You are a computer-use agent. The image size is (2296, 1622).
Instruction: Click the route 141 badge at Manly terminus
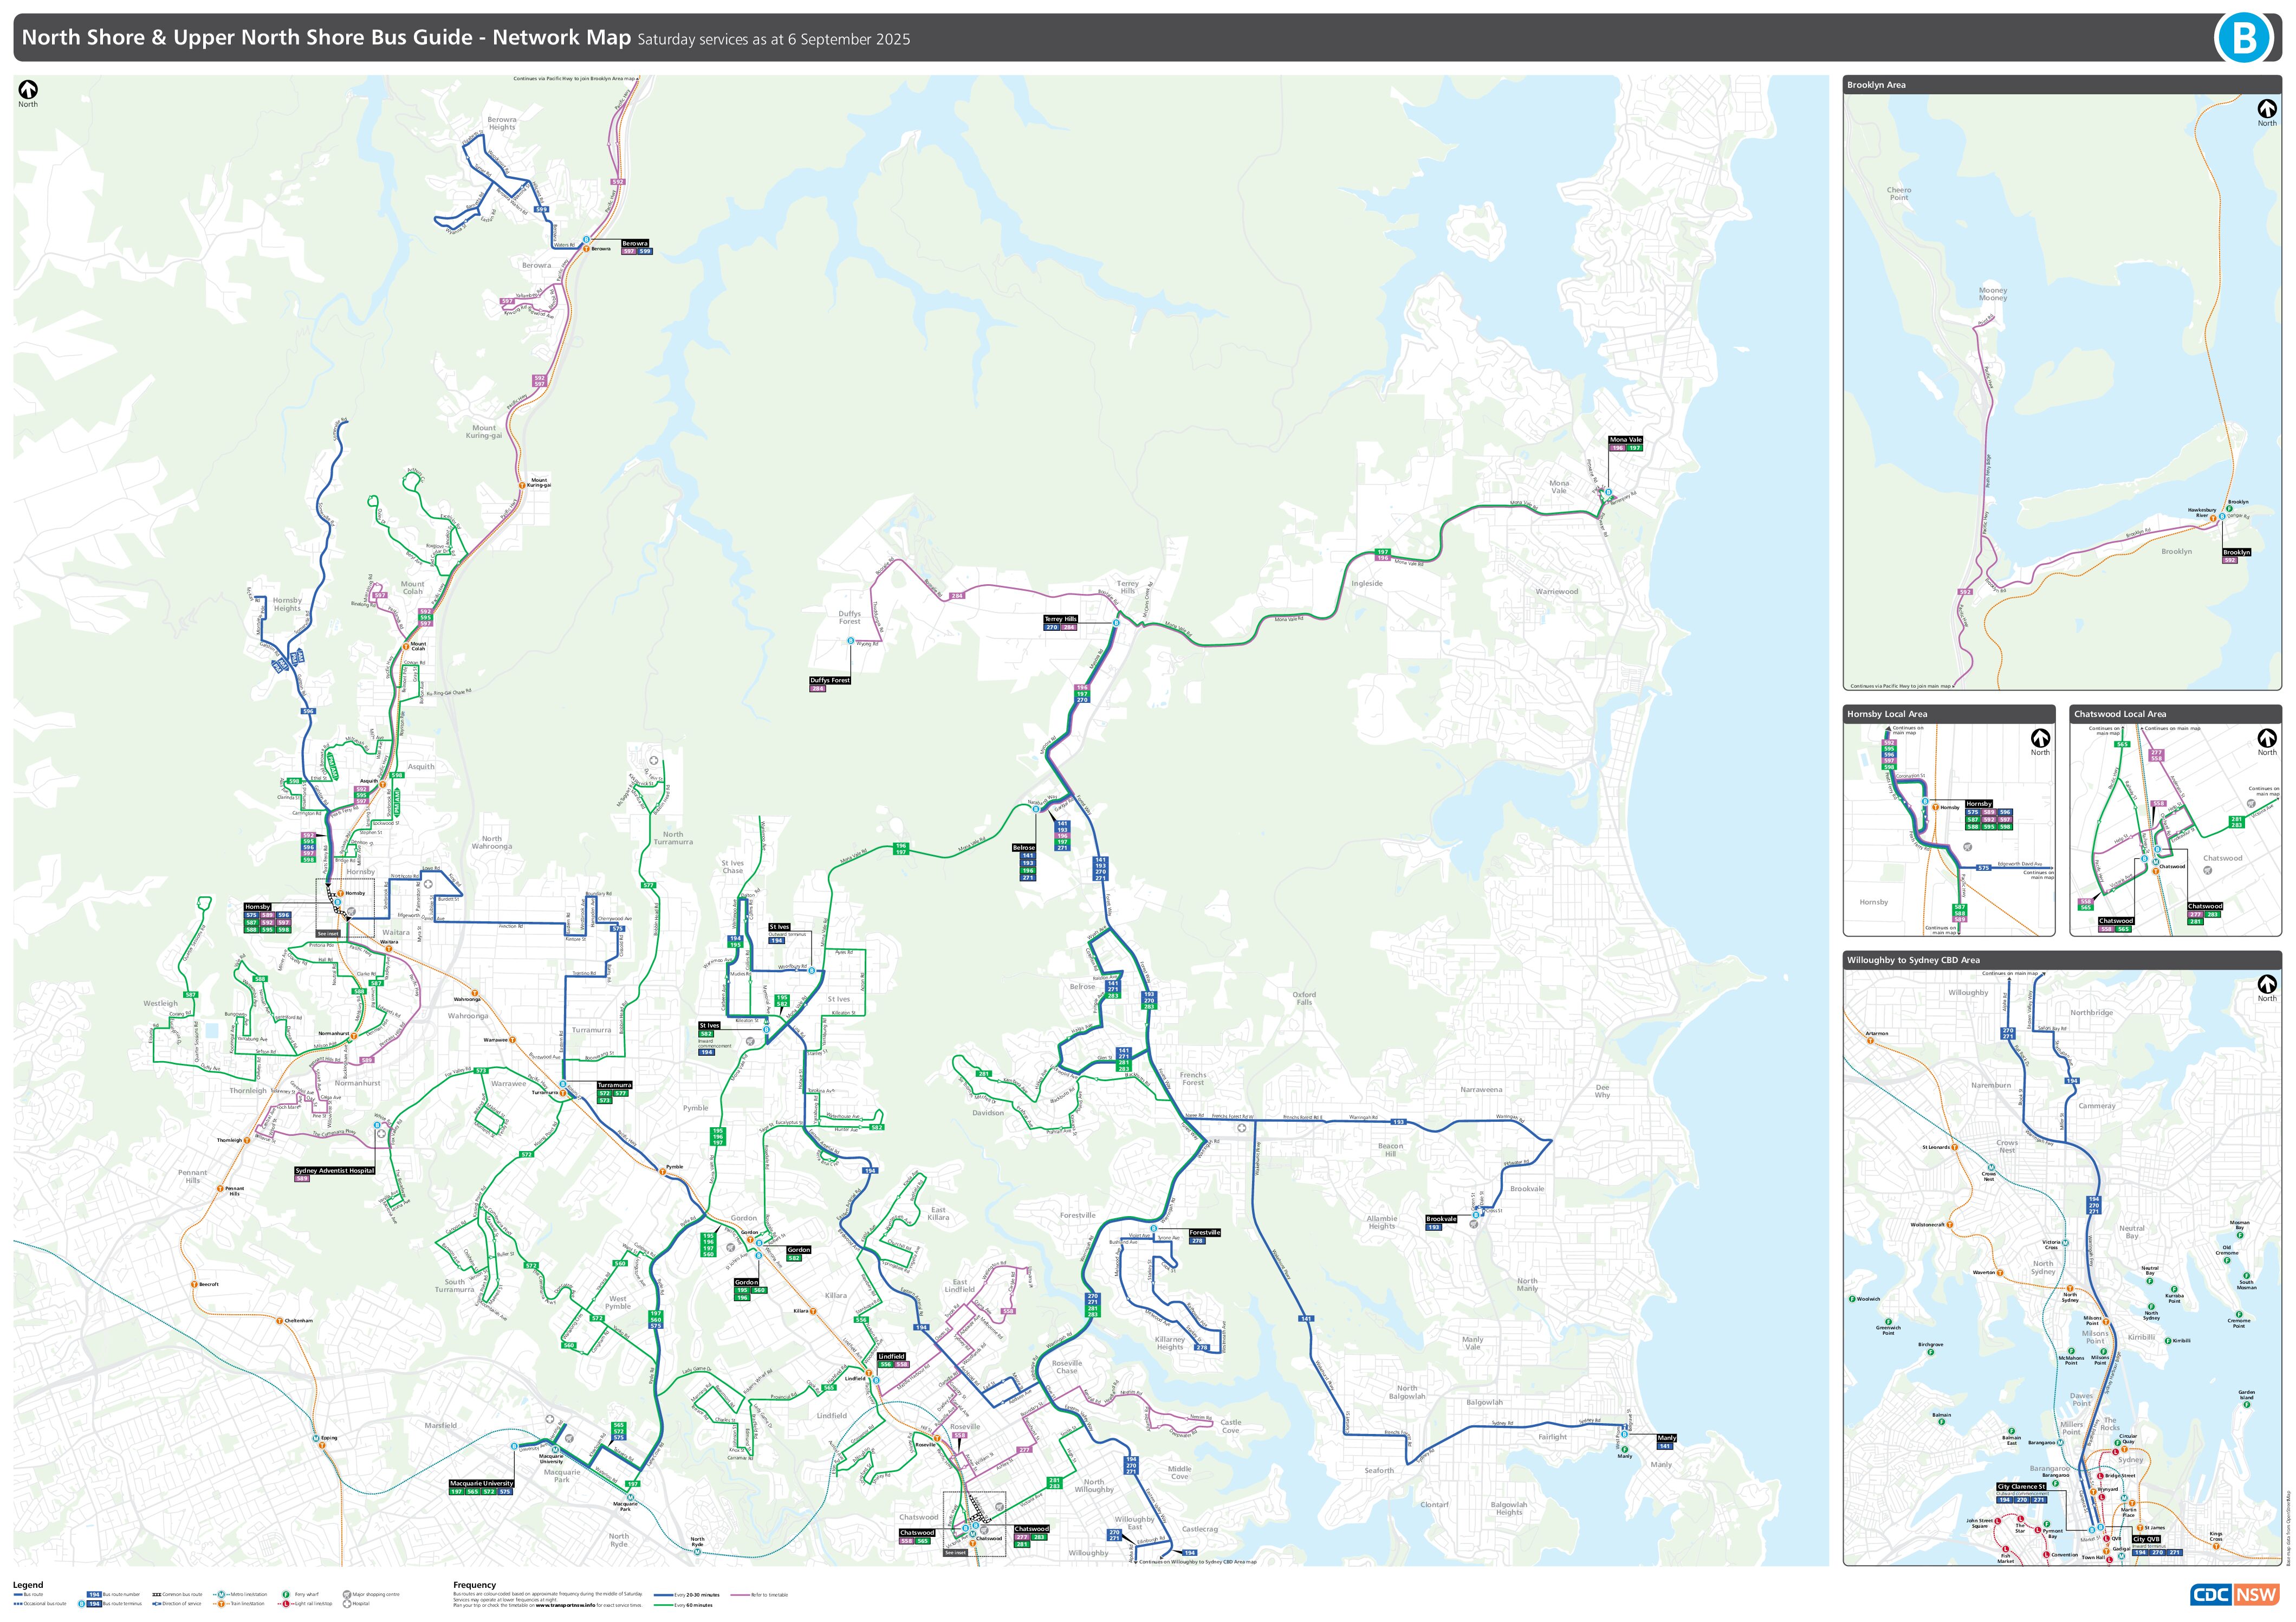(1665, 1447)
